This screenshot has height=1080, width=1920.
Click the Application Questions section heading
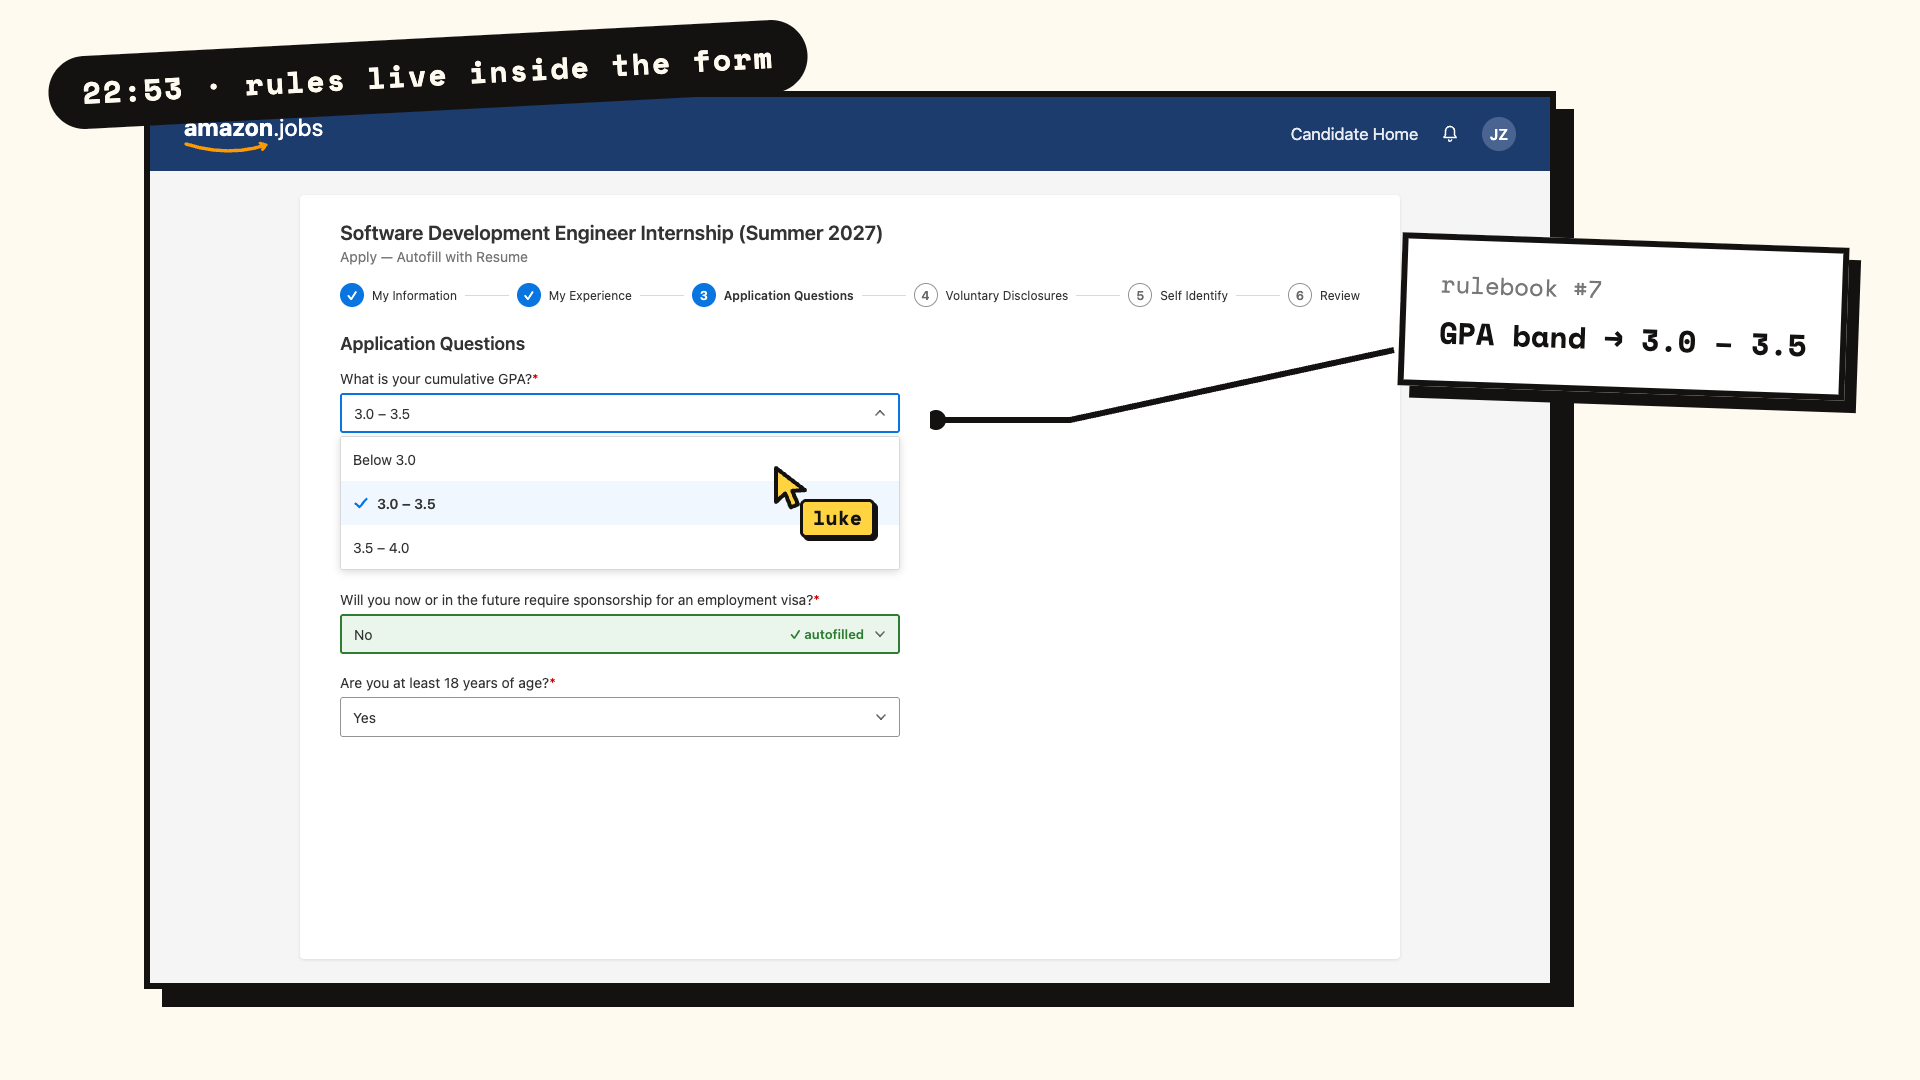[432, 343]
